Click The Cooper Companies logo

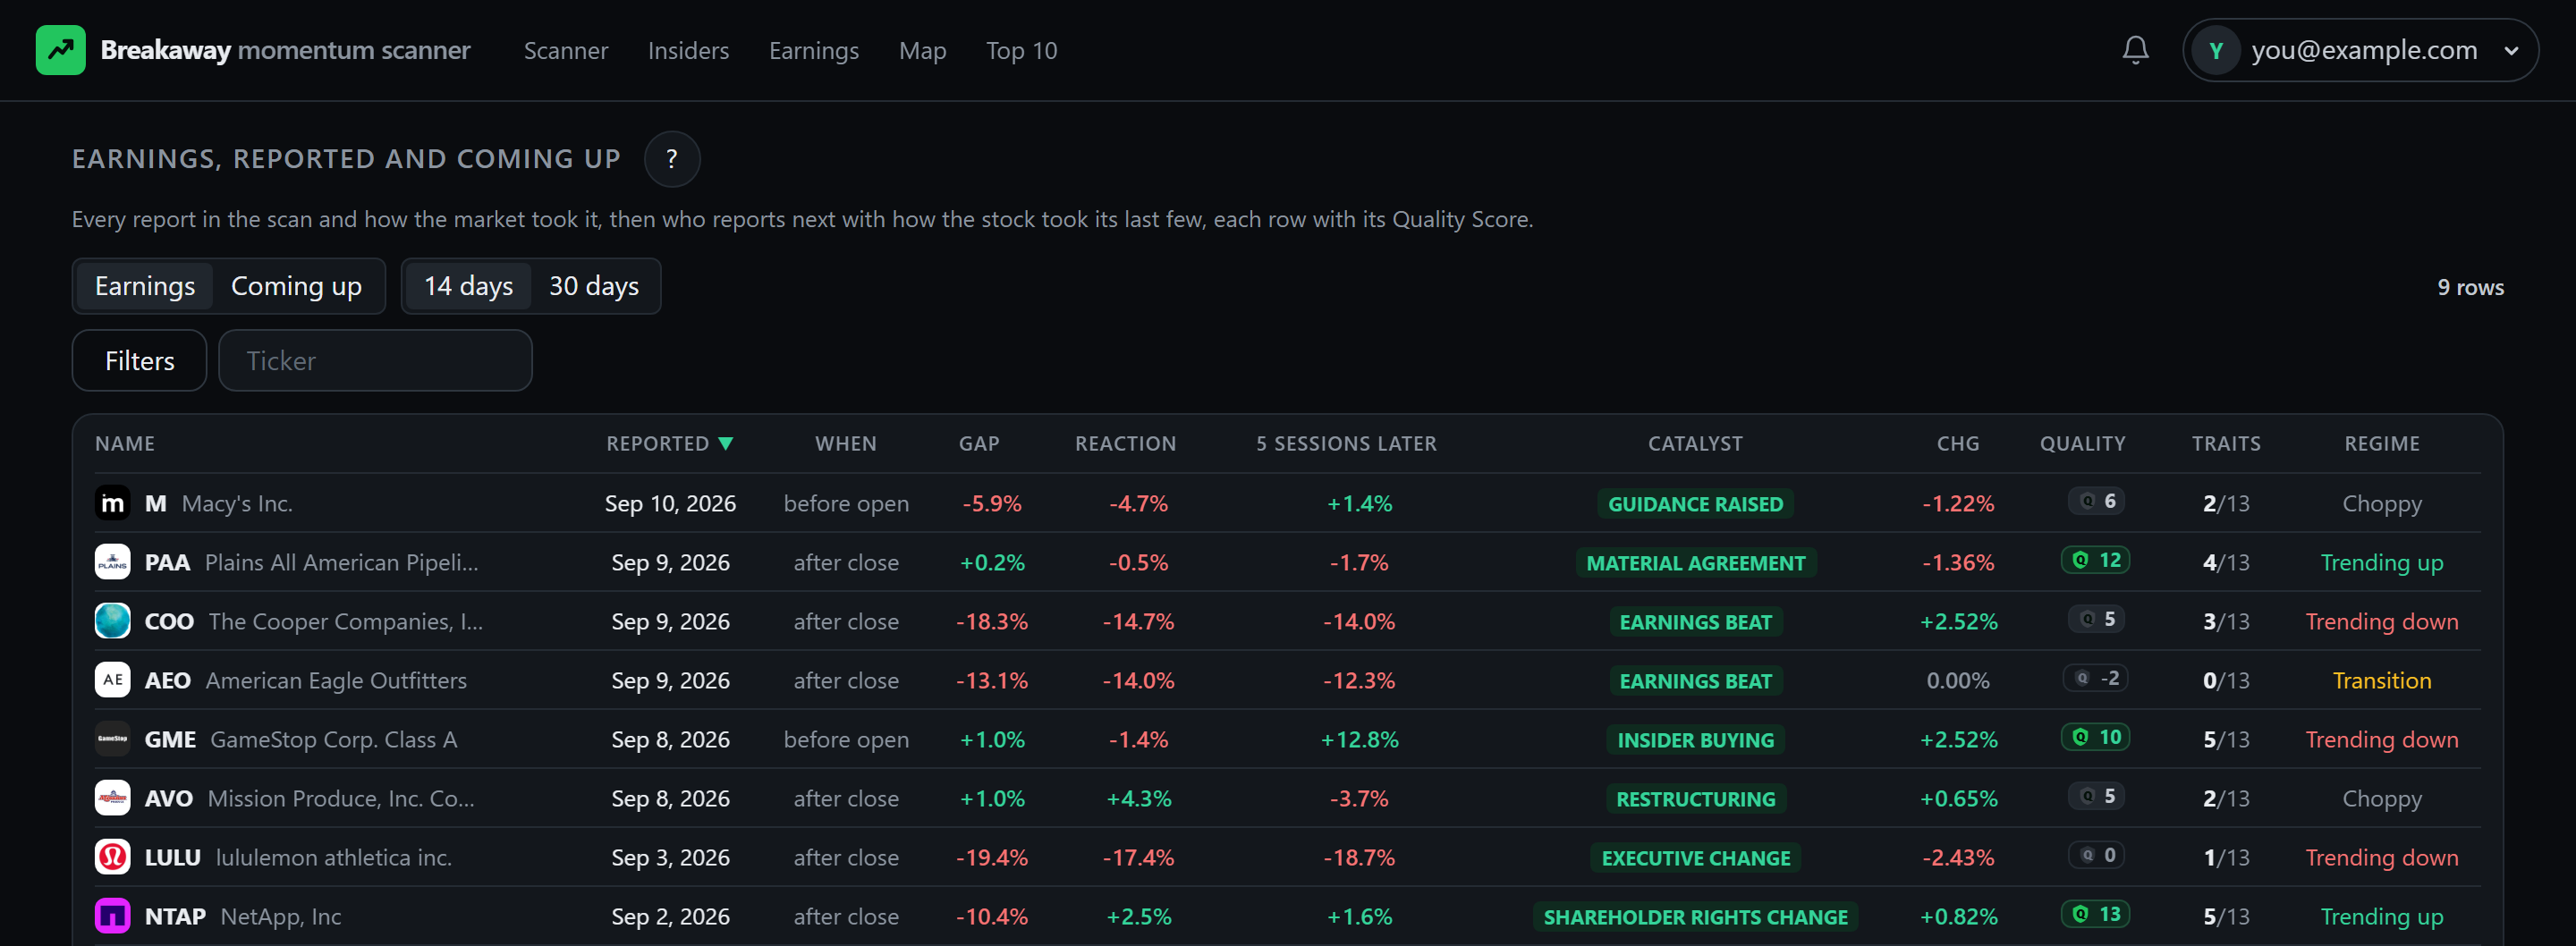[113, 621]
